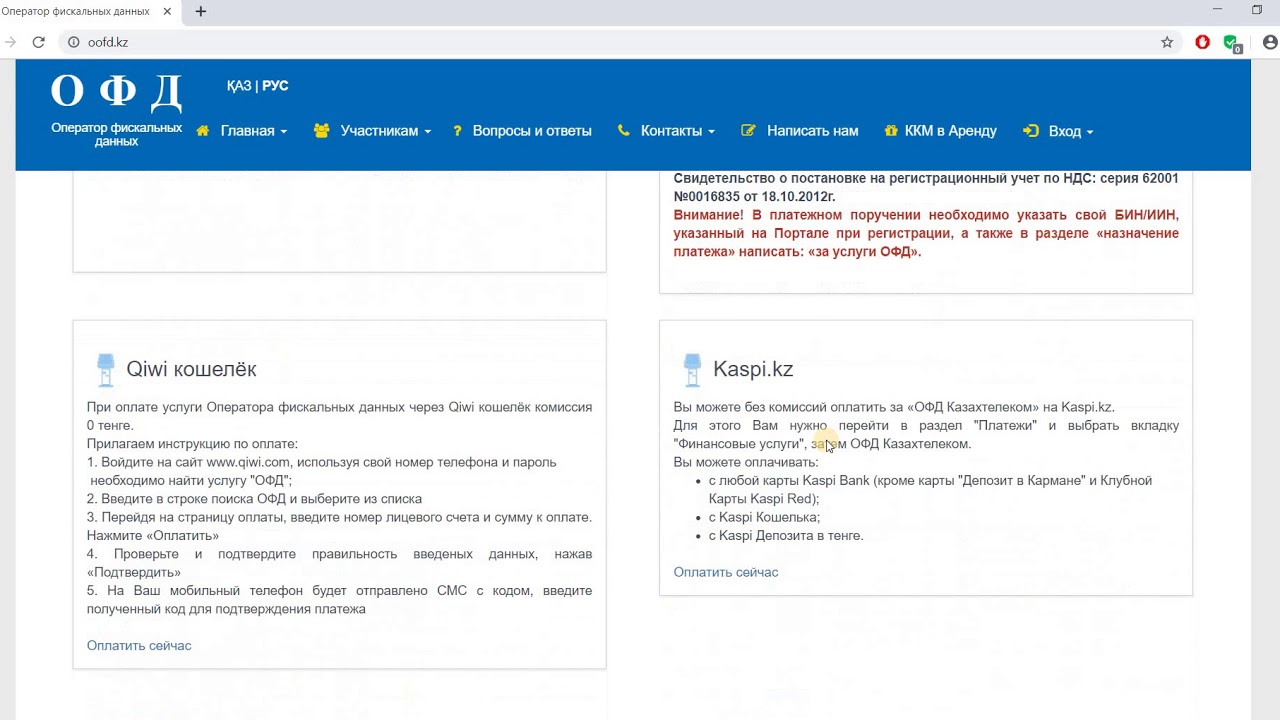
Task: Click the site info icon in address bar
Action: pyautogui.click(x=73, y=42)
